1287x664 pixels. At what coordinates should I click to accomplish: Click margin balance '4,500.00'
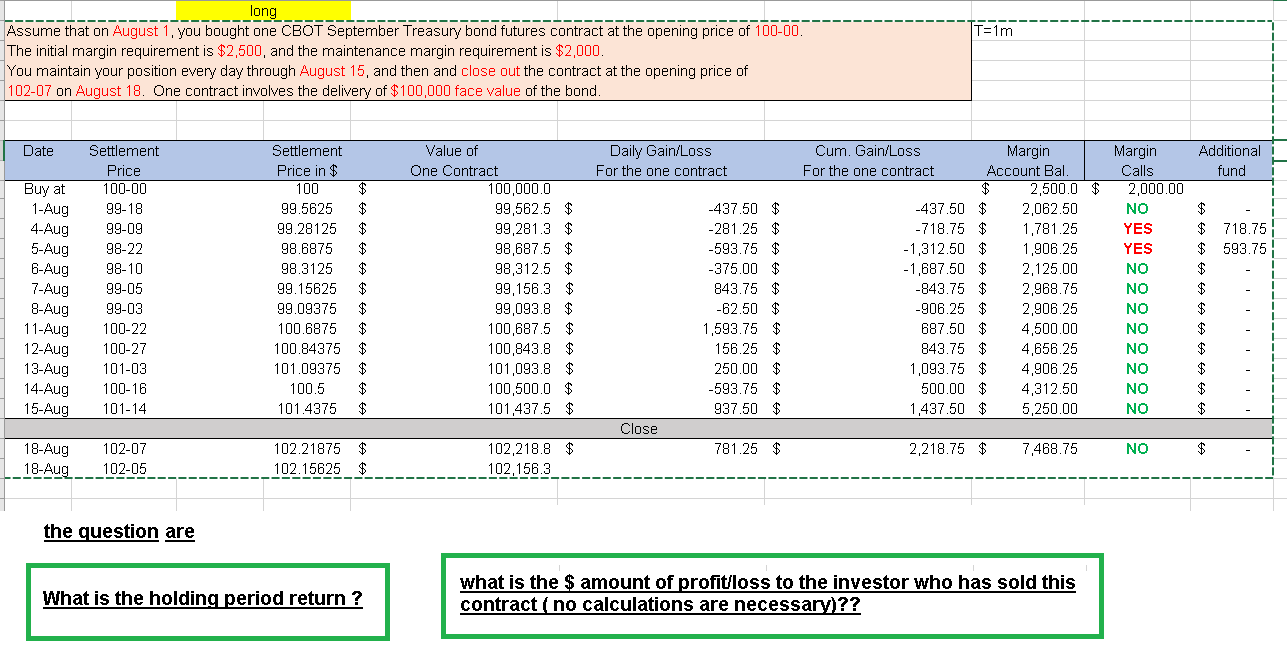pos(1049,329)
